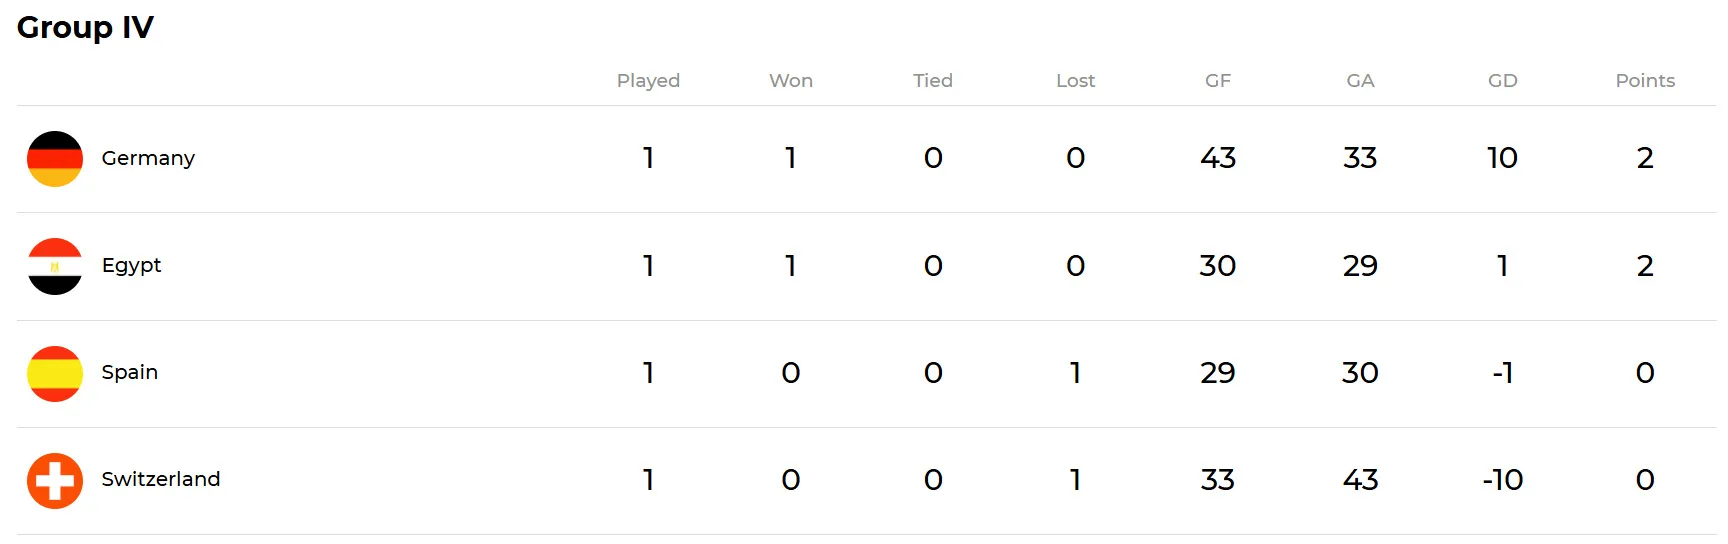Click Spain's goal difference value -1

click(1502, 373)
